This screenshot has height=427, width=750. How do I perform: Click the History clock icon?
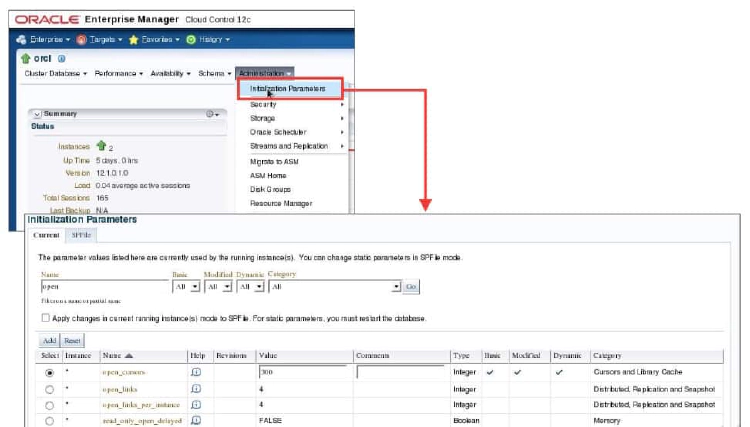(x=191, y=40)
